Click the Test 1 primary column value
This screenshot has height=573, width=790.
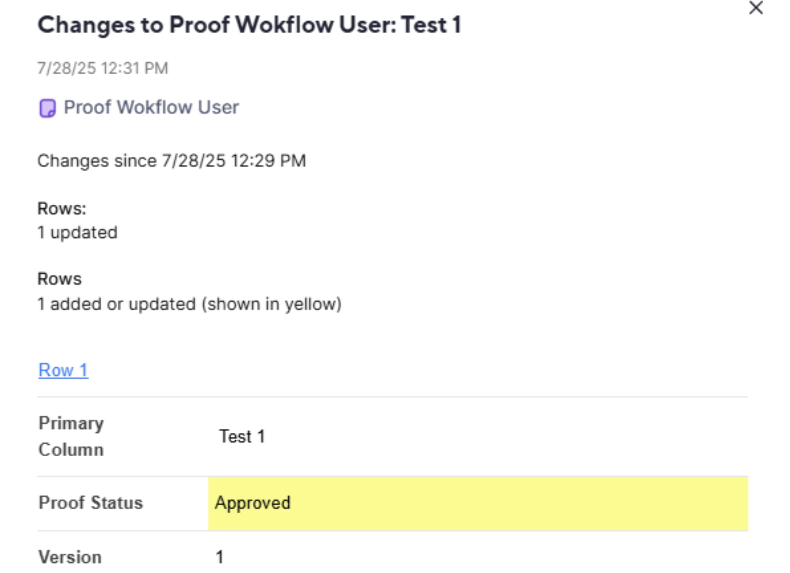(x=242, y=436)
